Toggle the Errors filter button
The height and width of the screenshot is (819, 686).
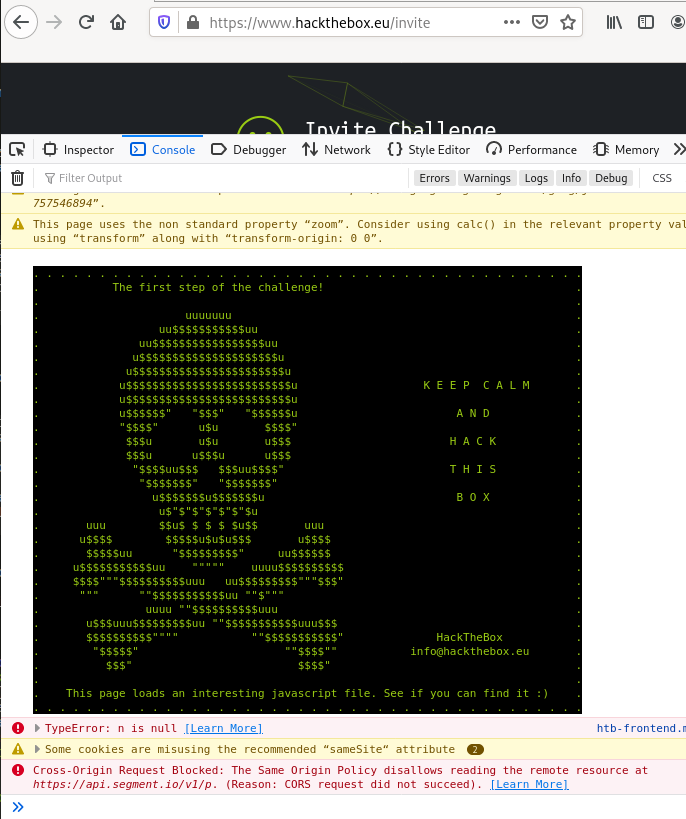(x=434, y=178)
